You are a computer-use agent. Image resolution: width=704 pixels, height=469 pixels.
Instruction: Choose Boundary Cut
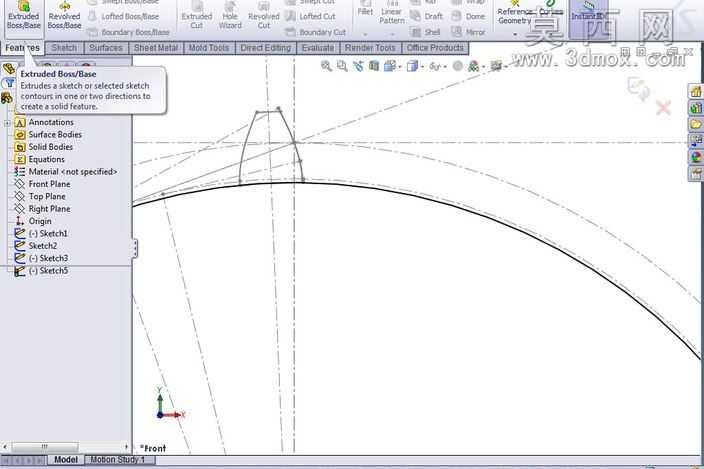(316, 32)
